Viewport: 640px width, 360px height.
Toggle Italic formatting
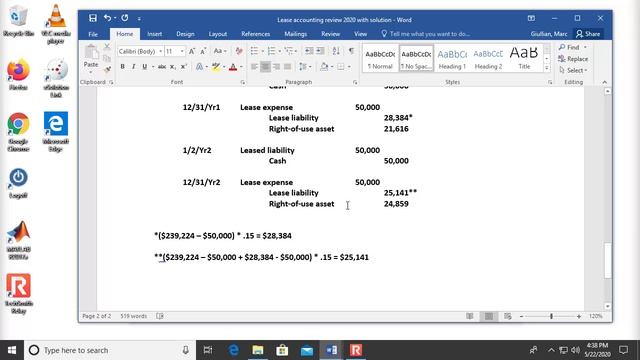(x=133, y=67)
